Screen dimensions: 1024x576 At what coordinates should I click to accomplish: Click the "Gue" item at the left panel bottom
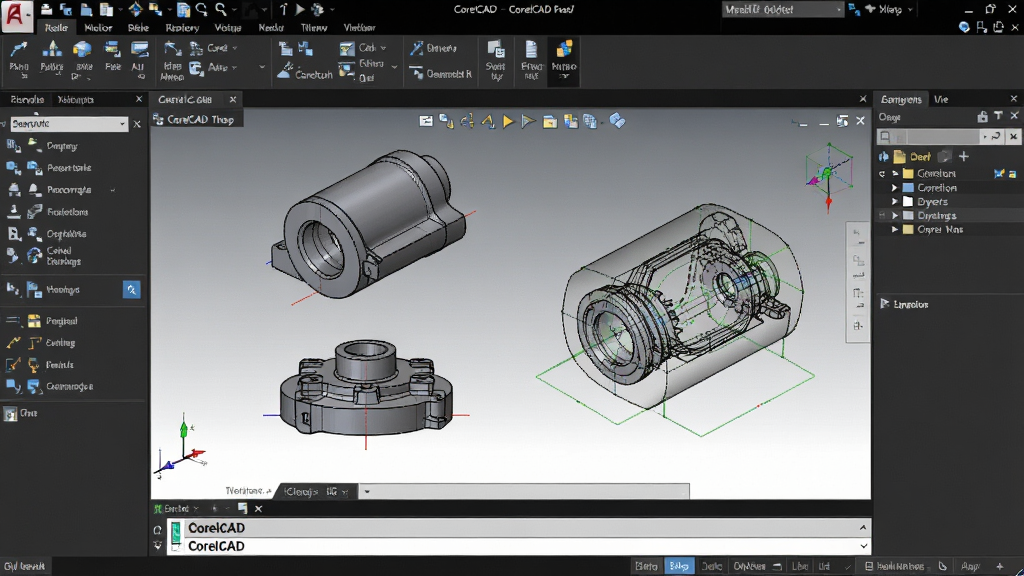[x=21, y=413]
